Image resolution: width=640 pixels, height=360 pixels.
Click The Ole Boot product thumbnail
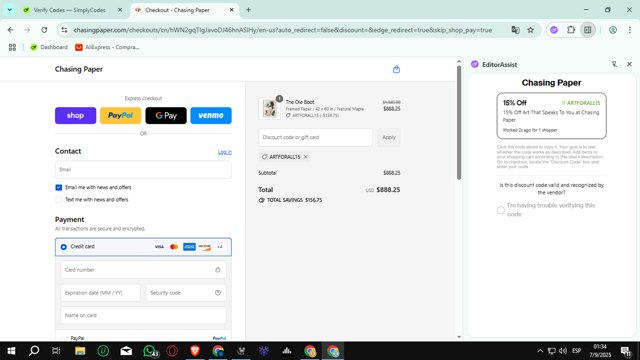269,109
